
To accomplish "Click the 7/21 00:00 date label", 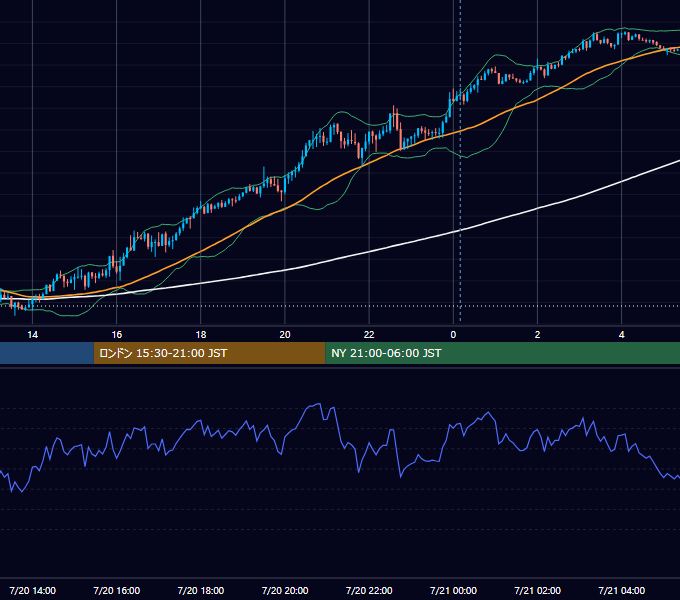I will pyautogui.click(x=453, y=590).
